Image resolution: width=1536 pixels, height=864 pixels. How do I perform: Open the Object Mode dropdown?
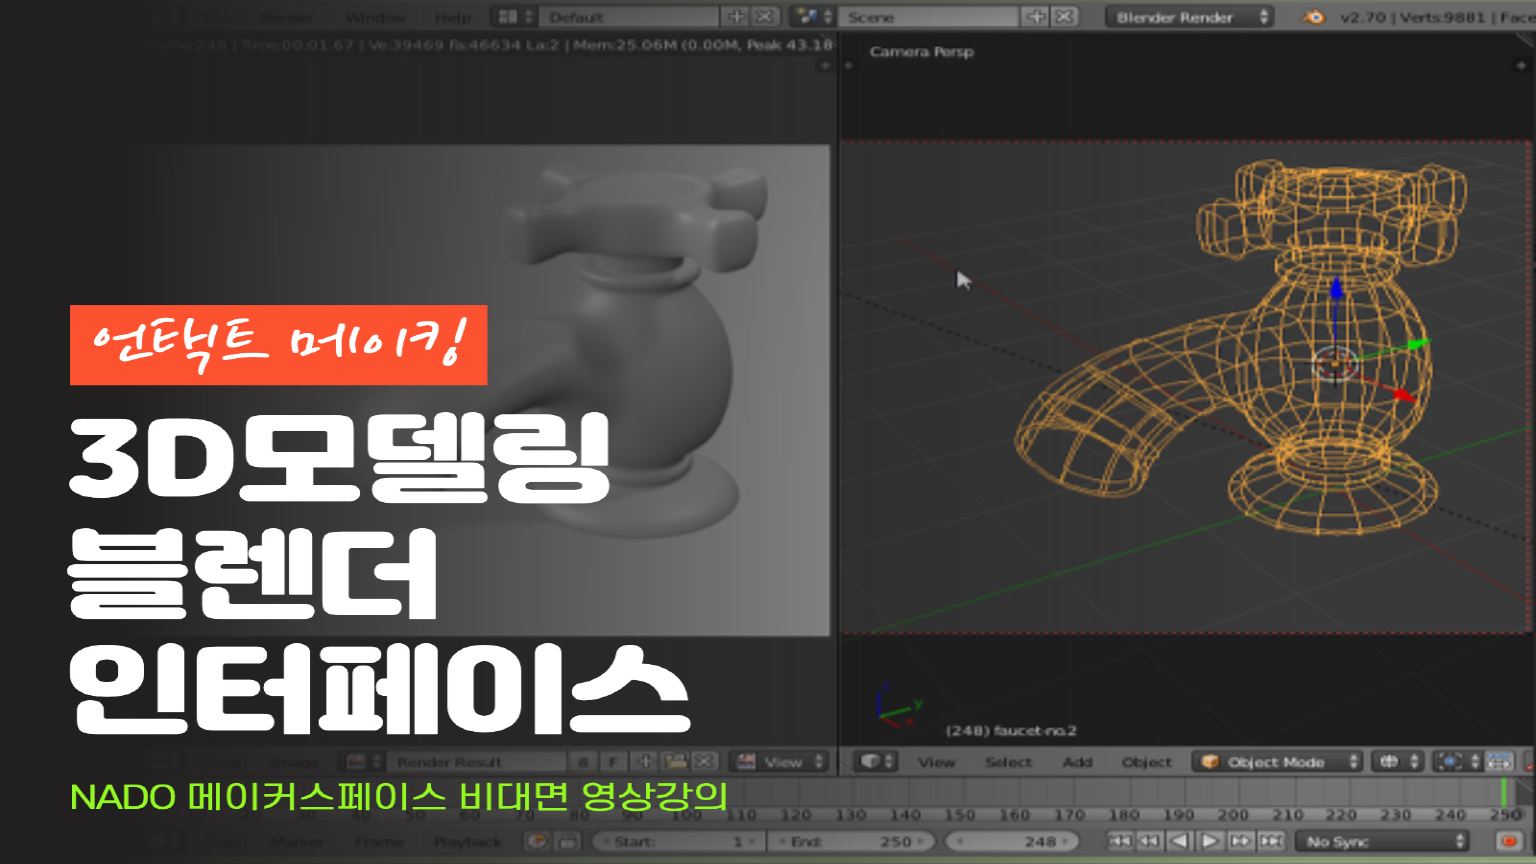1278,762
